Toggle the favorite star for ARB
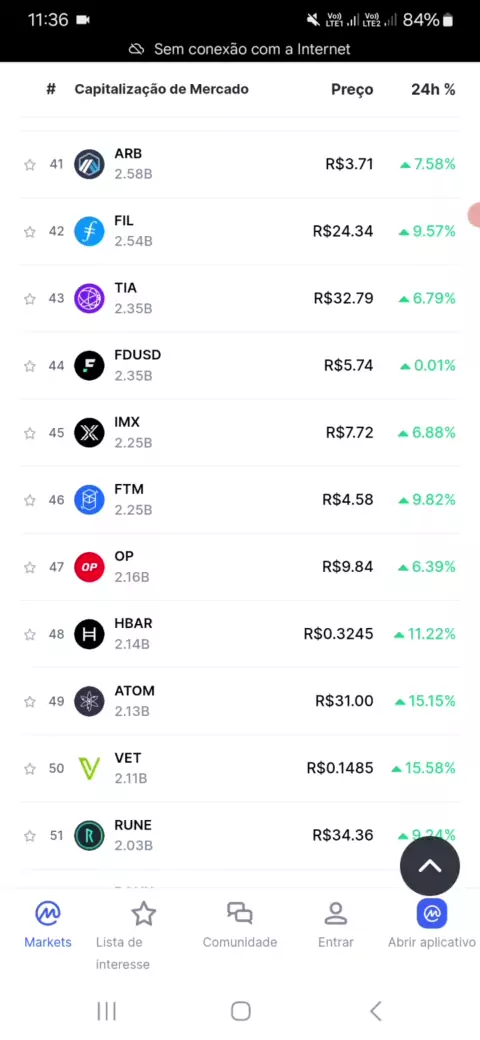 click(x=30, y=165)
